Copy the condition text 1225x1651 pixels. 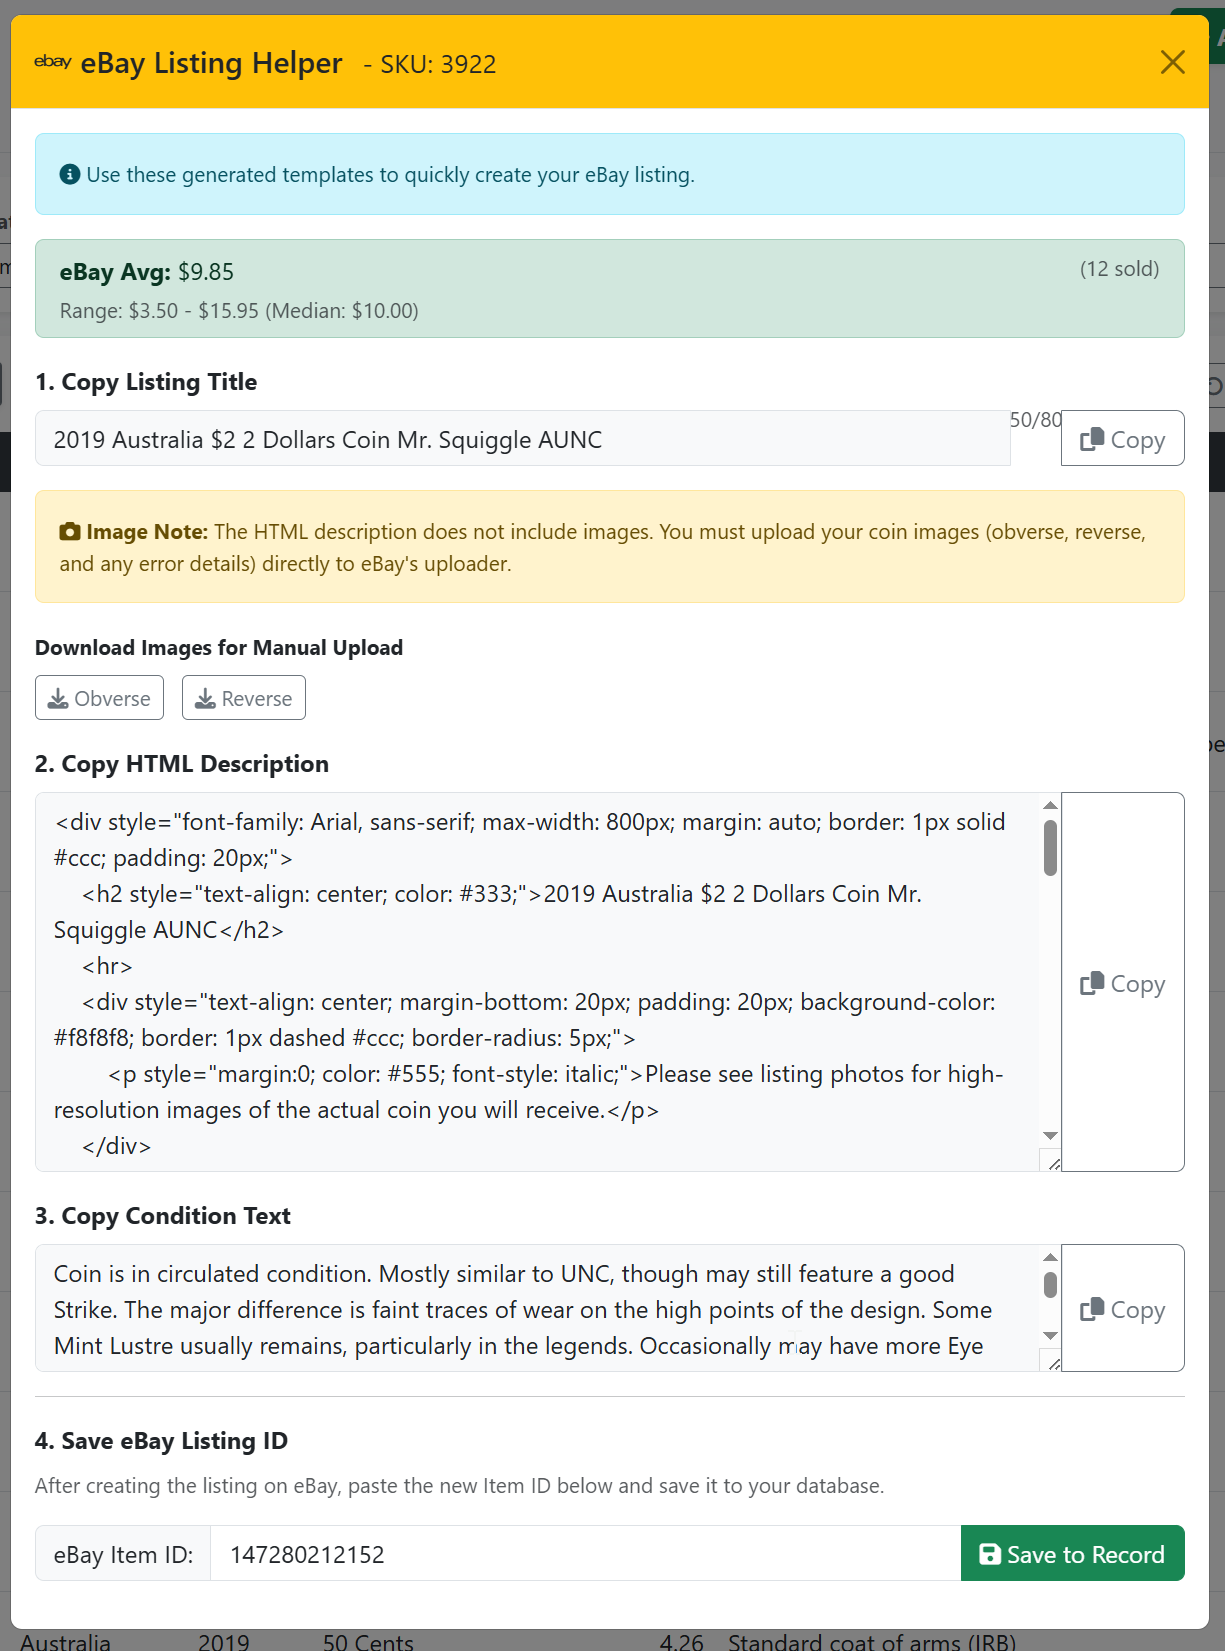pyautogui.click(x=1122, y=1308)
